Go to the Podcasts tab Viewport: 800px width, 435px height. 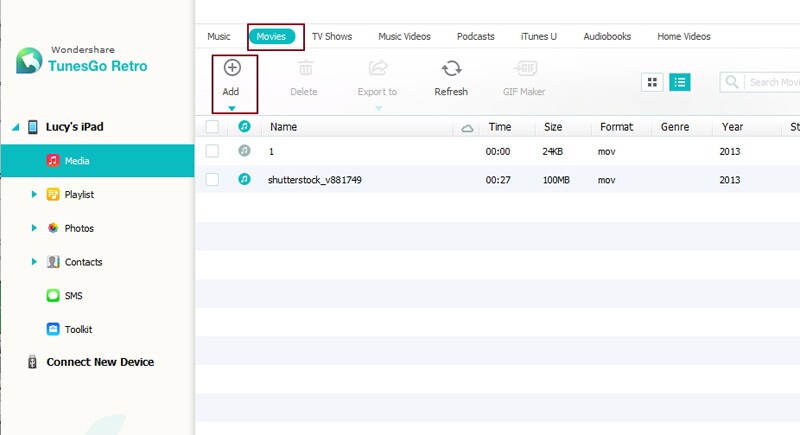click(476, 37)
